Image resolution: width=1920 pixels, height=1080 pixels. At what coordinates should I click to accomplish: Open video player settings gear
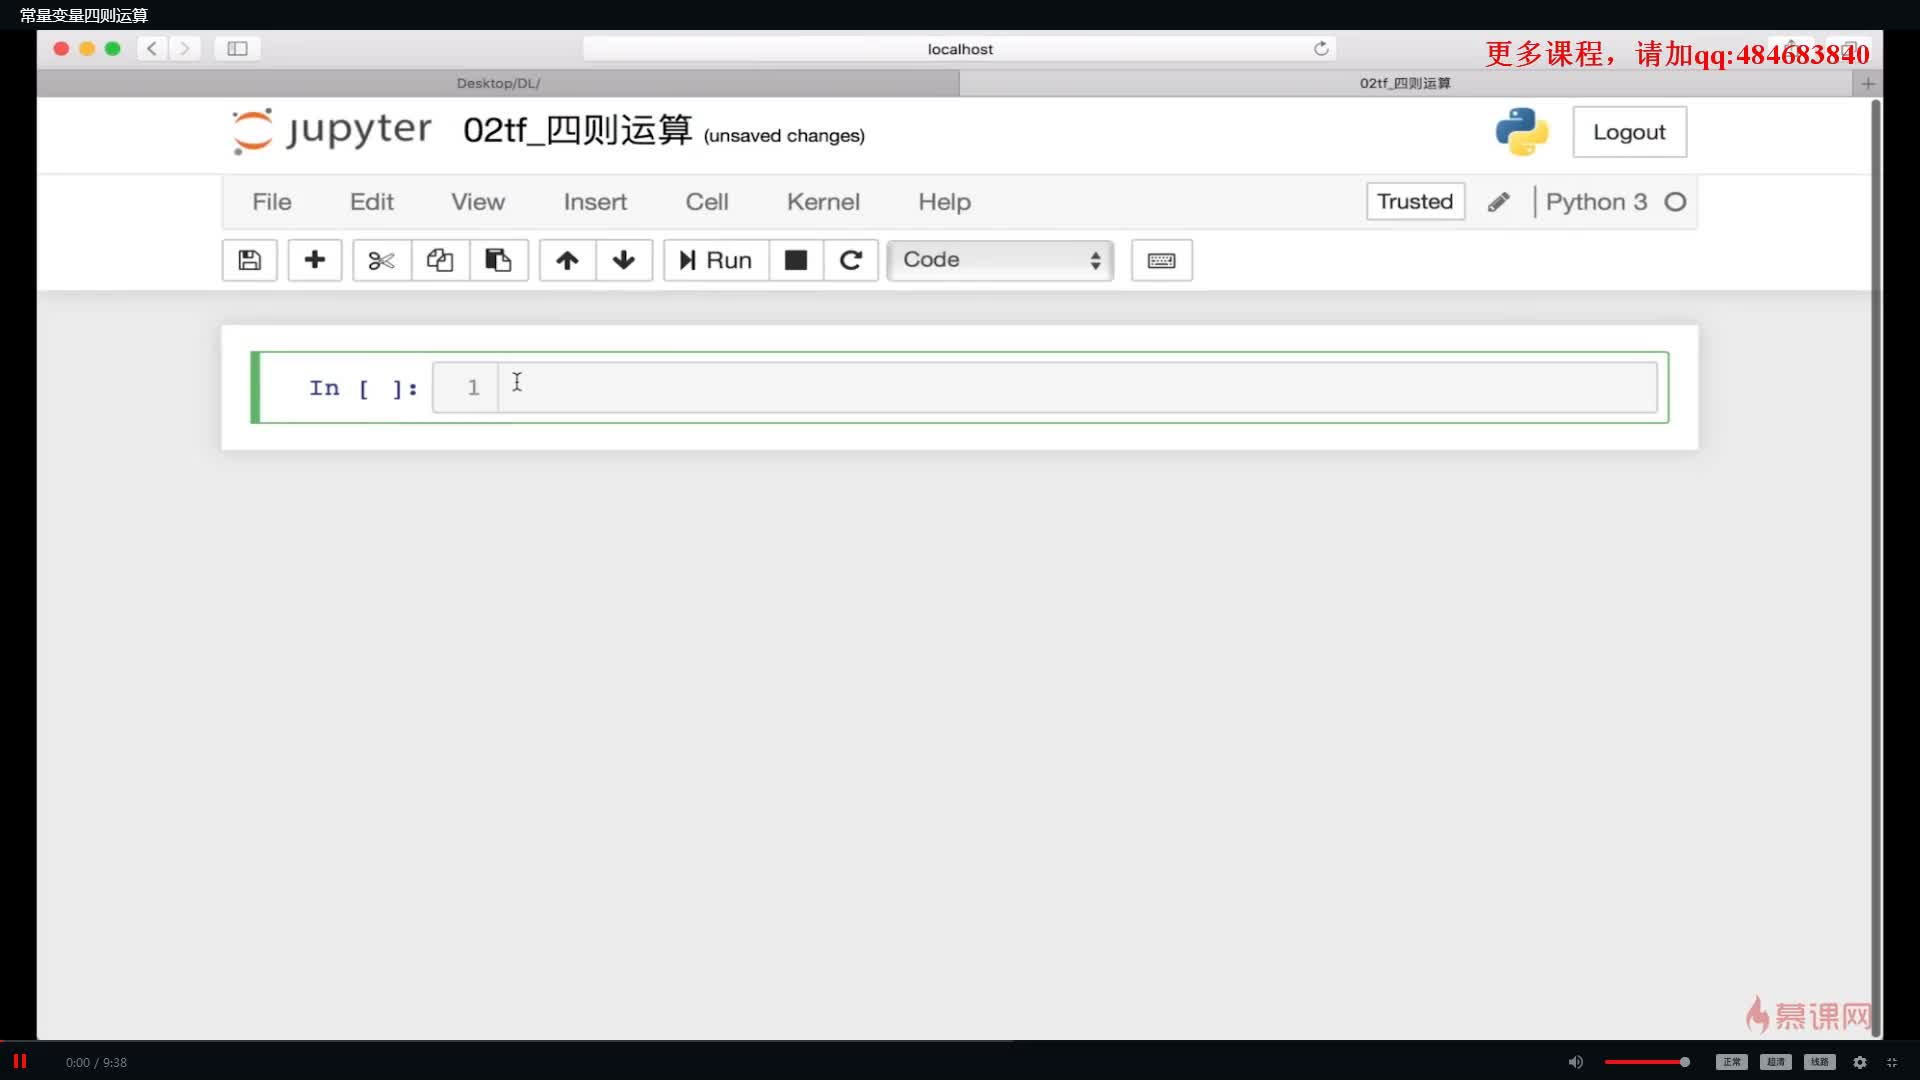point(1860,1062)
